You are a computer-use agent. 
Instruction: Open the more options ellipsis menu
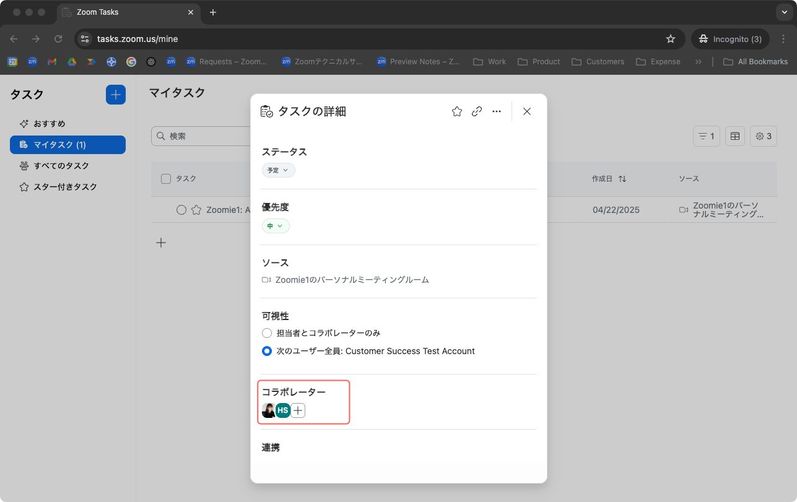click(497, 112)
